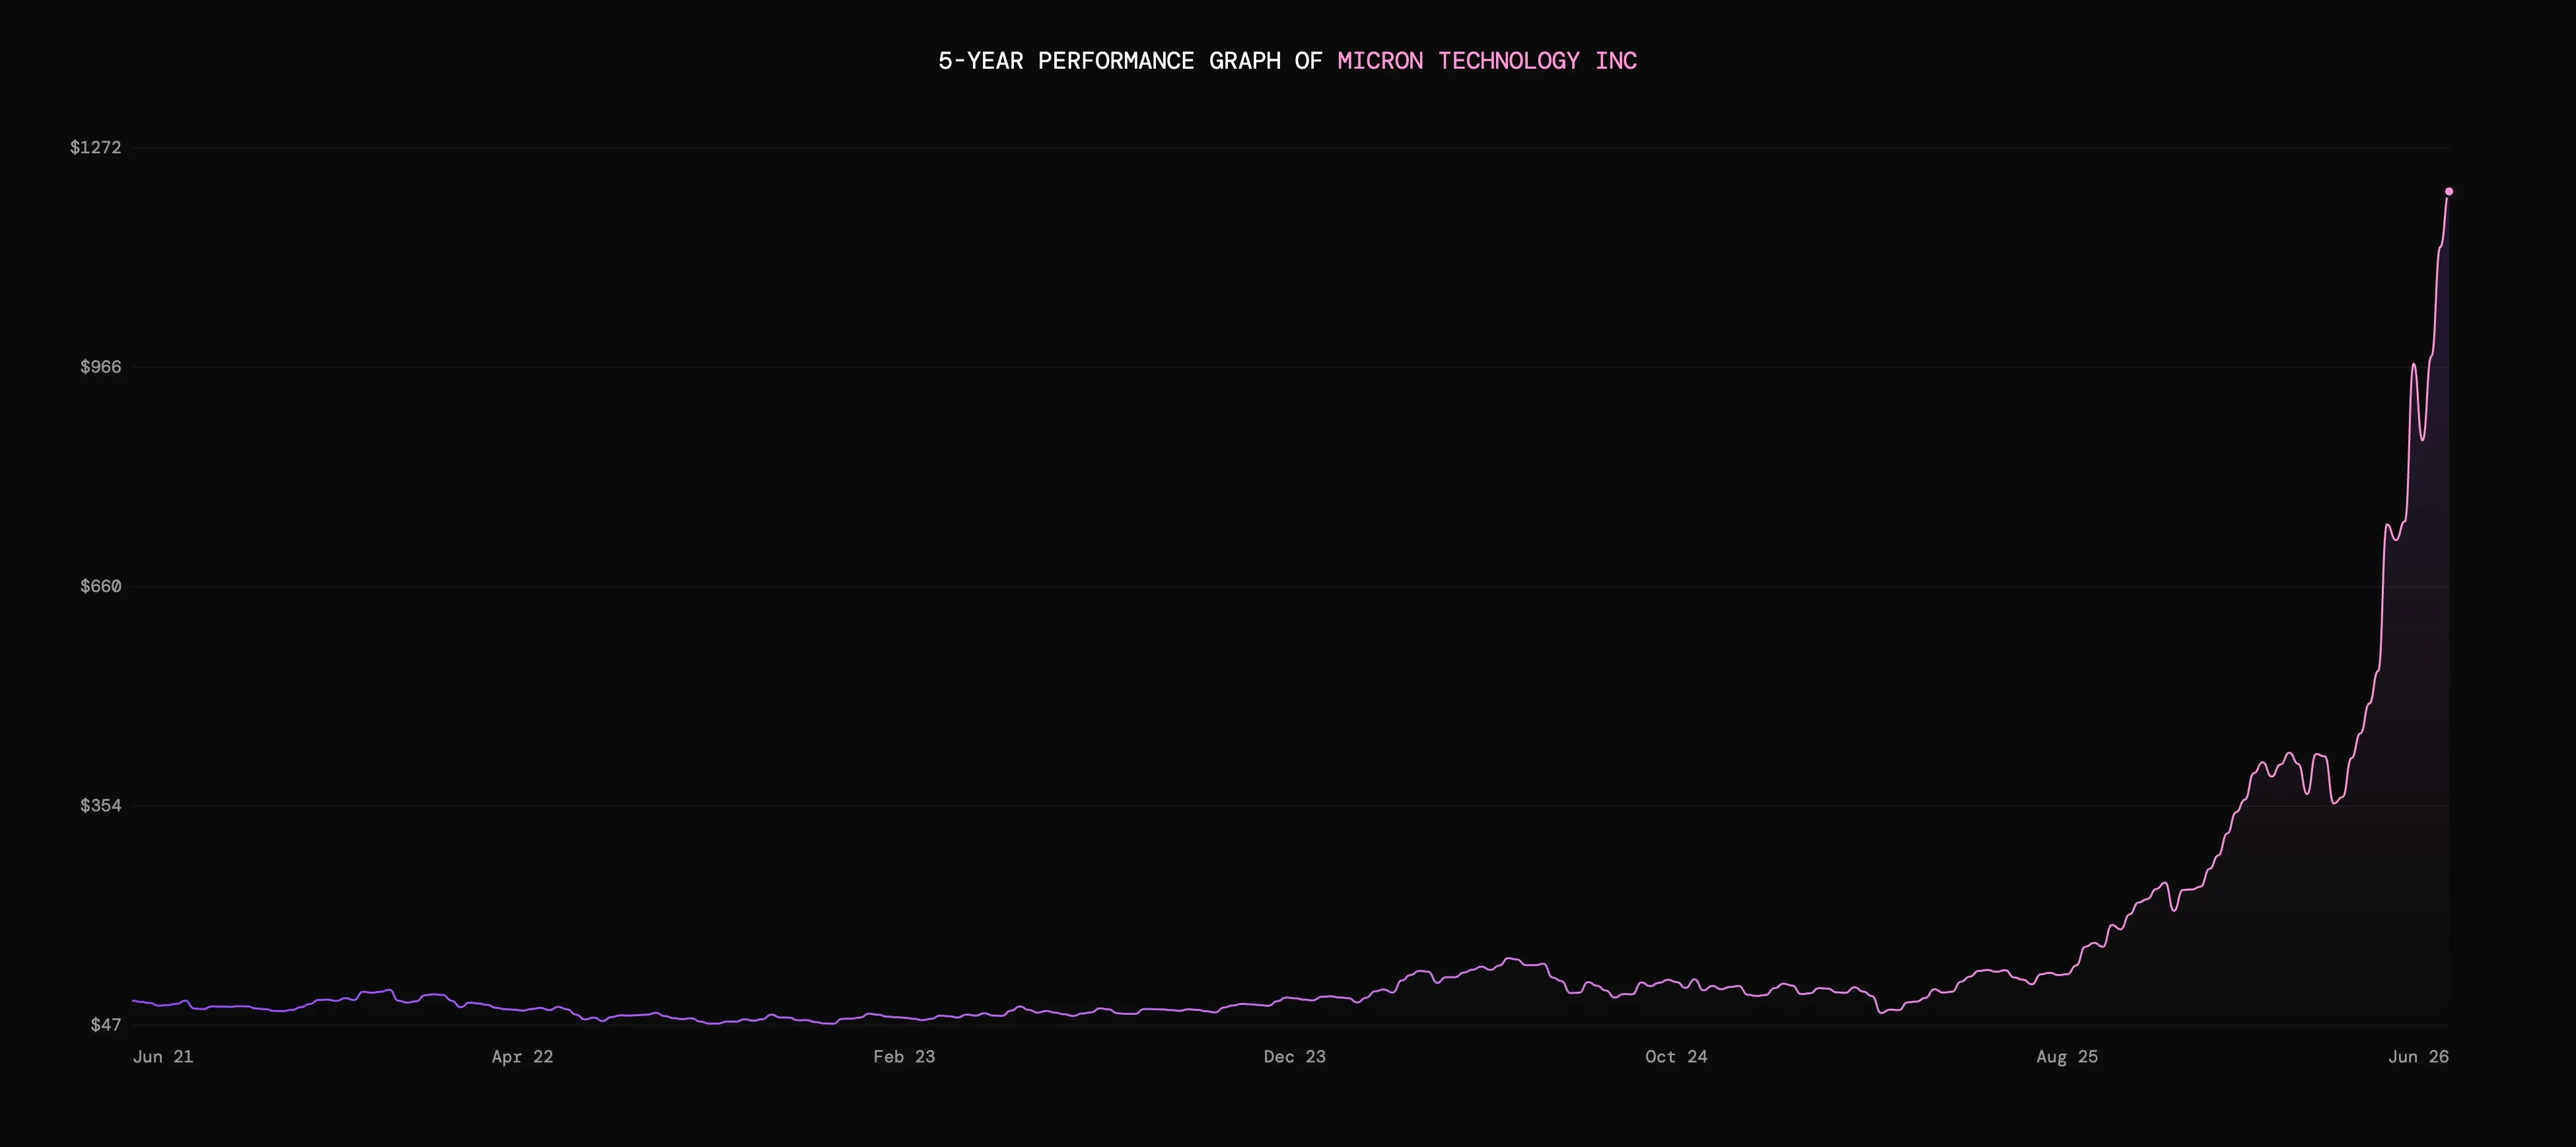Select the $47 y-axis label

pyautogui.click(x=106, y=1025)
